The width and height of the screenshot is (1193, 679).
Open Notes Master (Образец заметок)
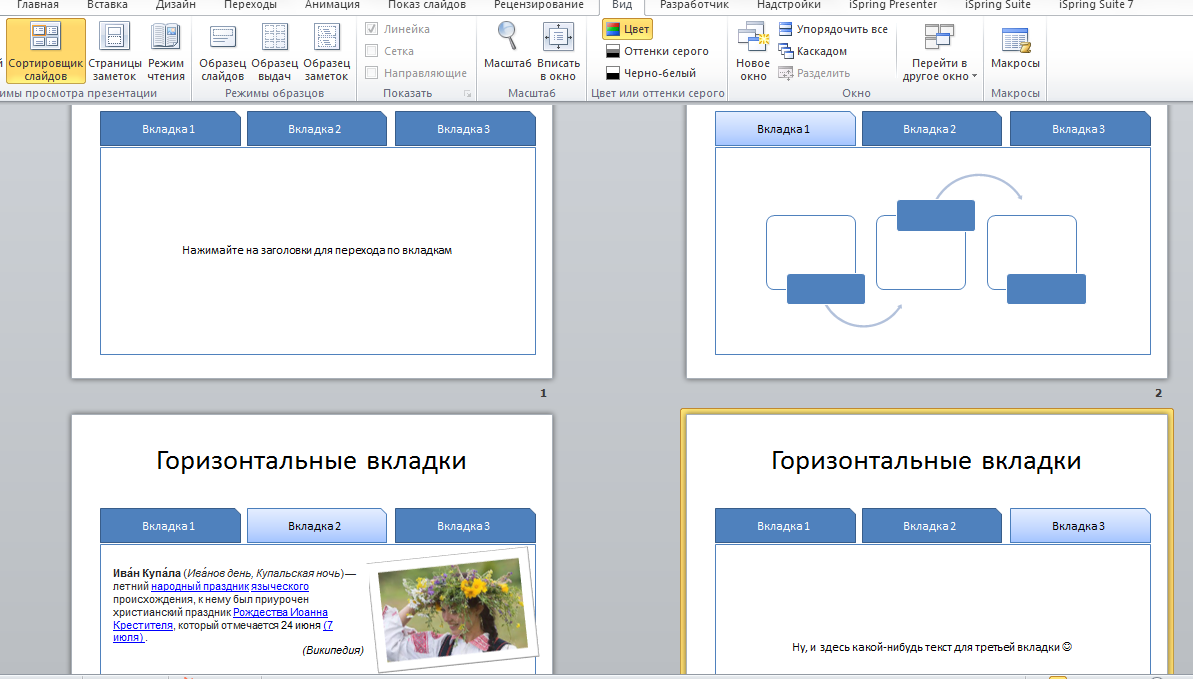[x=326, y=50]
